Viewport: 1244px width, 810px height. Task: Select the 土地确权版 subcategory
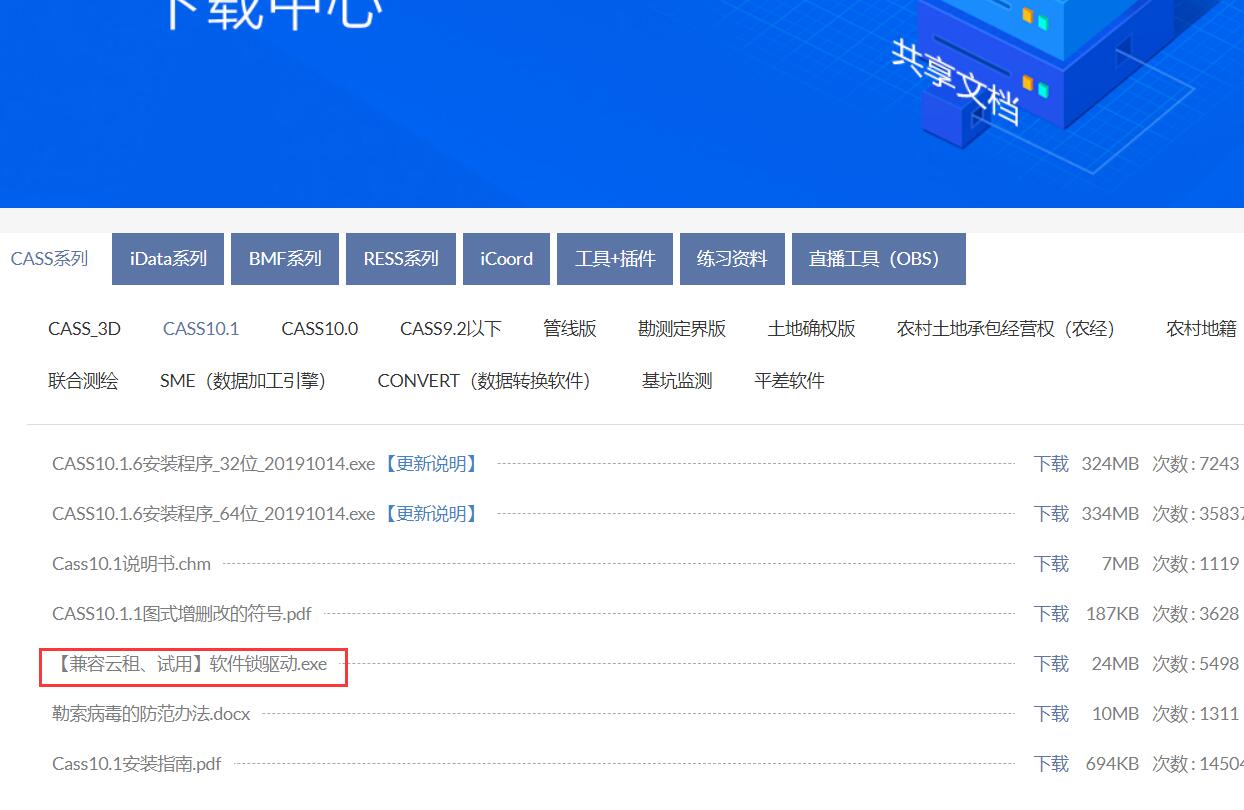click(811, 329)
